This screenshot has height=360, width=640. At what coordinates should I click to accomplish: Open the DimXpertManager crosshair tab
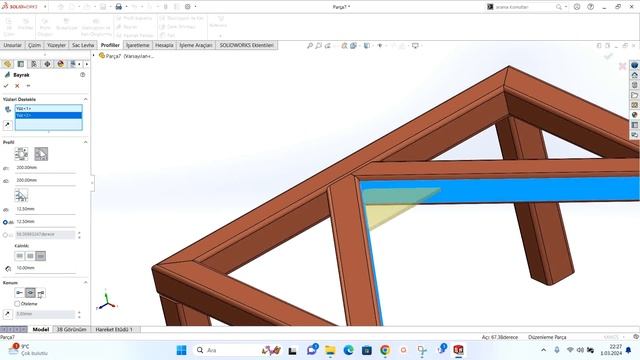pos(47,64)
